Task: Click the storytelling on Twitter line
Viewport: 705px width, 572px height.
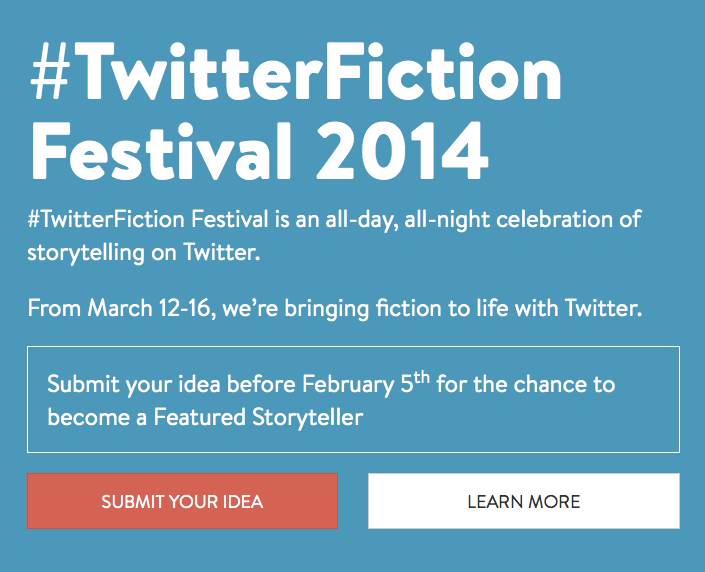Action: point(144,252)
